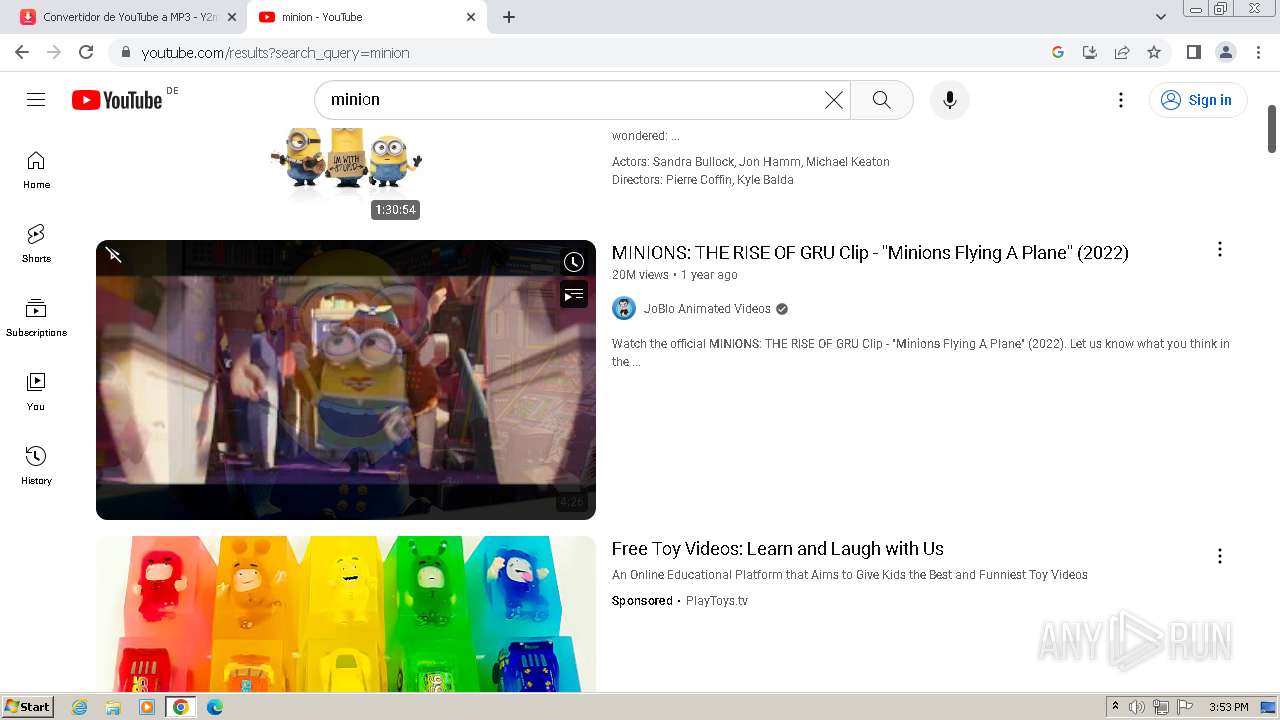The height and width of the screenshot is (720, 1280).
Task: Open You section in the sidebar
Action: click(36, 392)
